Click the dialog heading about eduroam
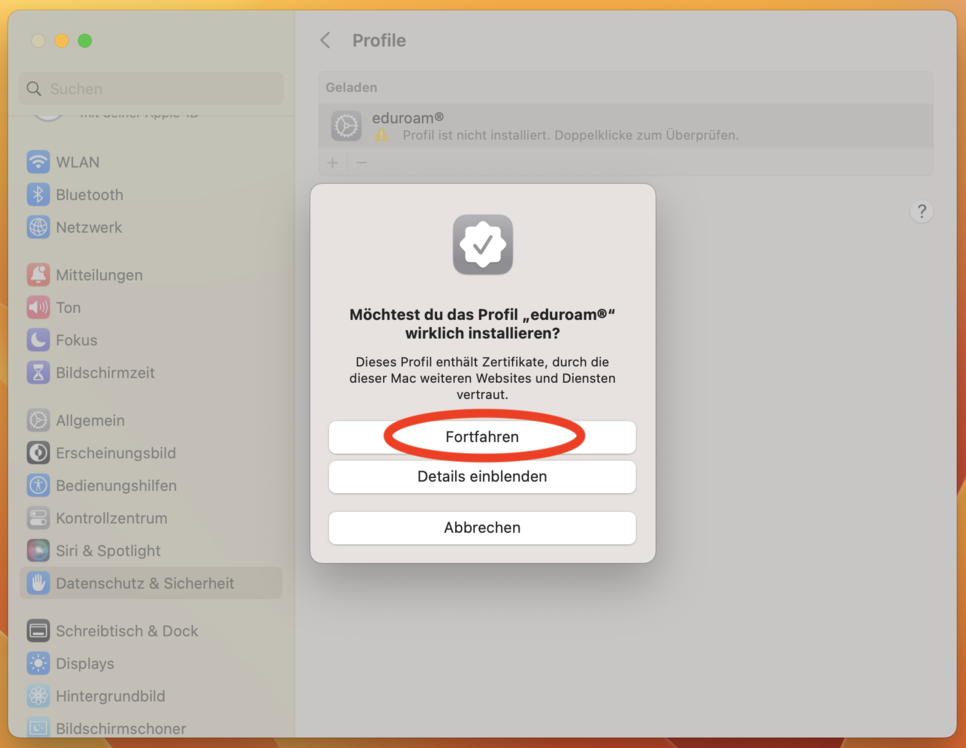The width and height of the screenshot is (966, 748). (x=482, y=323)
